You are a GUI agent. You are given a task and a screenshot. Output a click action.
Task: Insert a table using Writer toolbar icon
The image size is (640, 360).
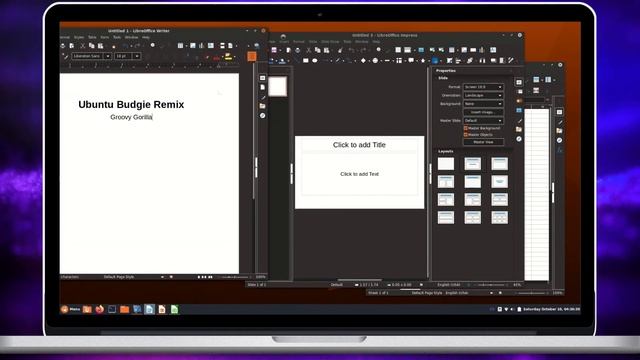(x=180, y=46)
